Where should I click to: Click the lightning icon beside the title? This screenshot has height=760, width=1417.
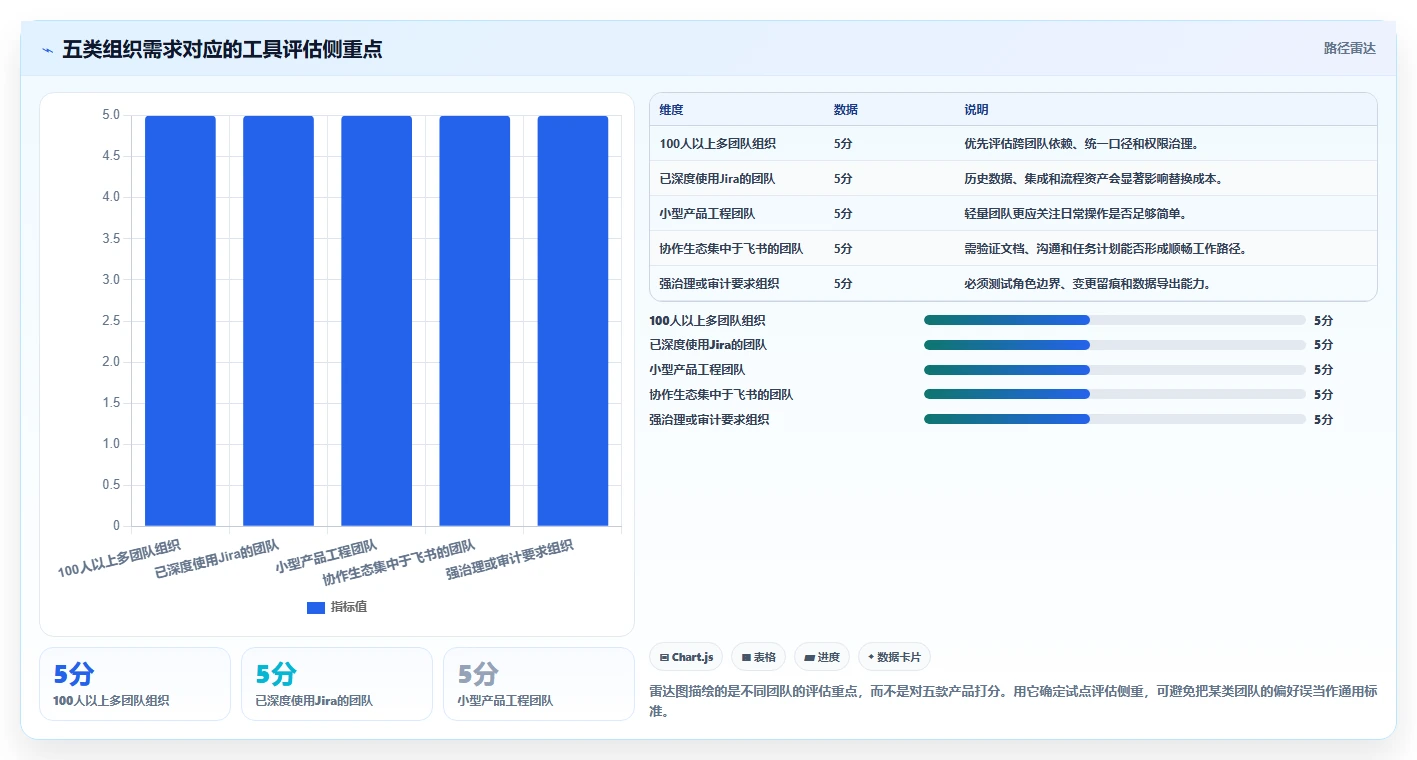point(47,49)
